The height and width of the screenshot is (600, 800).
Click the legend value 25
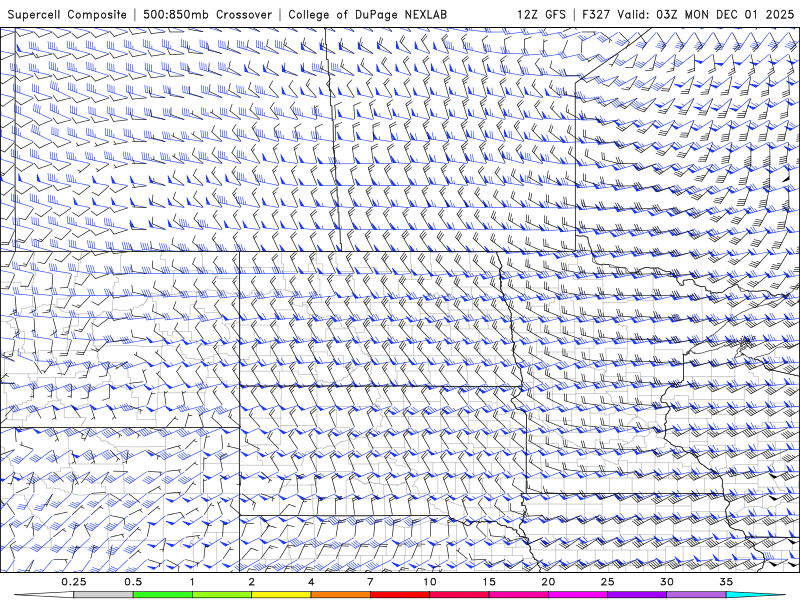607,582
